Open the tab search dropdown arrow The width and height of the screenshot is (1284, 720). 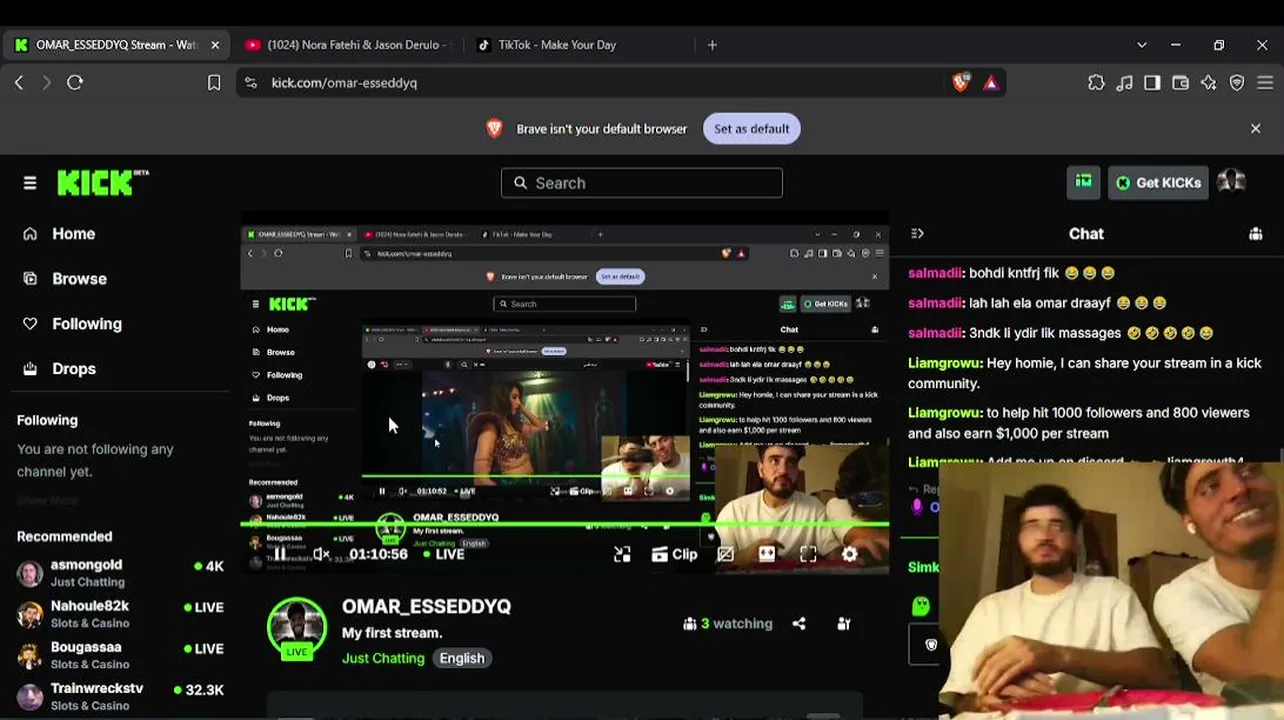point(1142,45)
